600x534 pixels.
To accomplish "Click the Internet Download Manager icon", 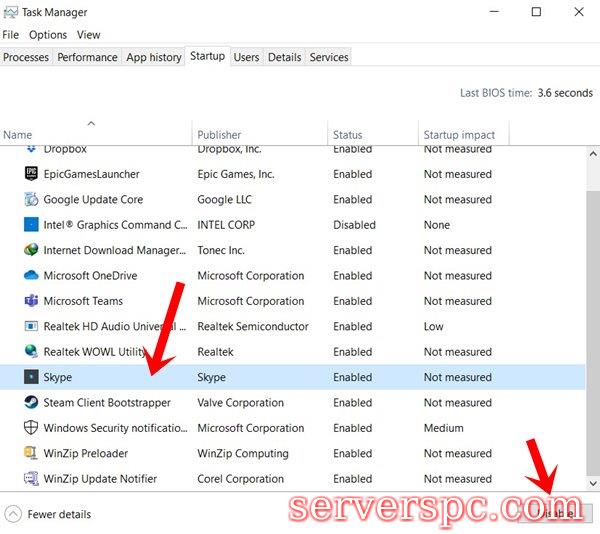I will (x=30, y=250).
